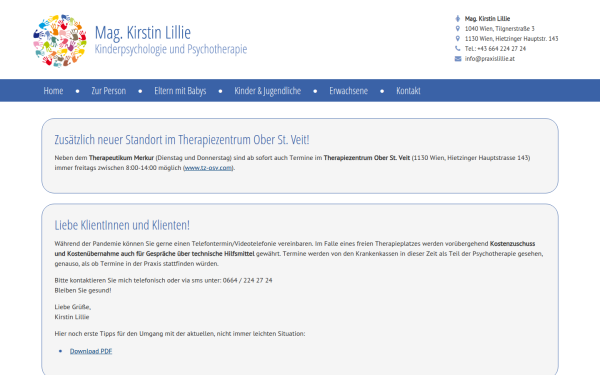Image resolution: width=600 pixels, height=375 pixels.
Task: Click the info@praxislillie.at email address
Action: point(489,59)
